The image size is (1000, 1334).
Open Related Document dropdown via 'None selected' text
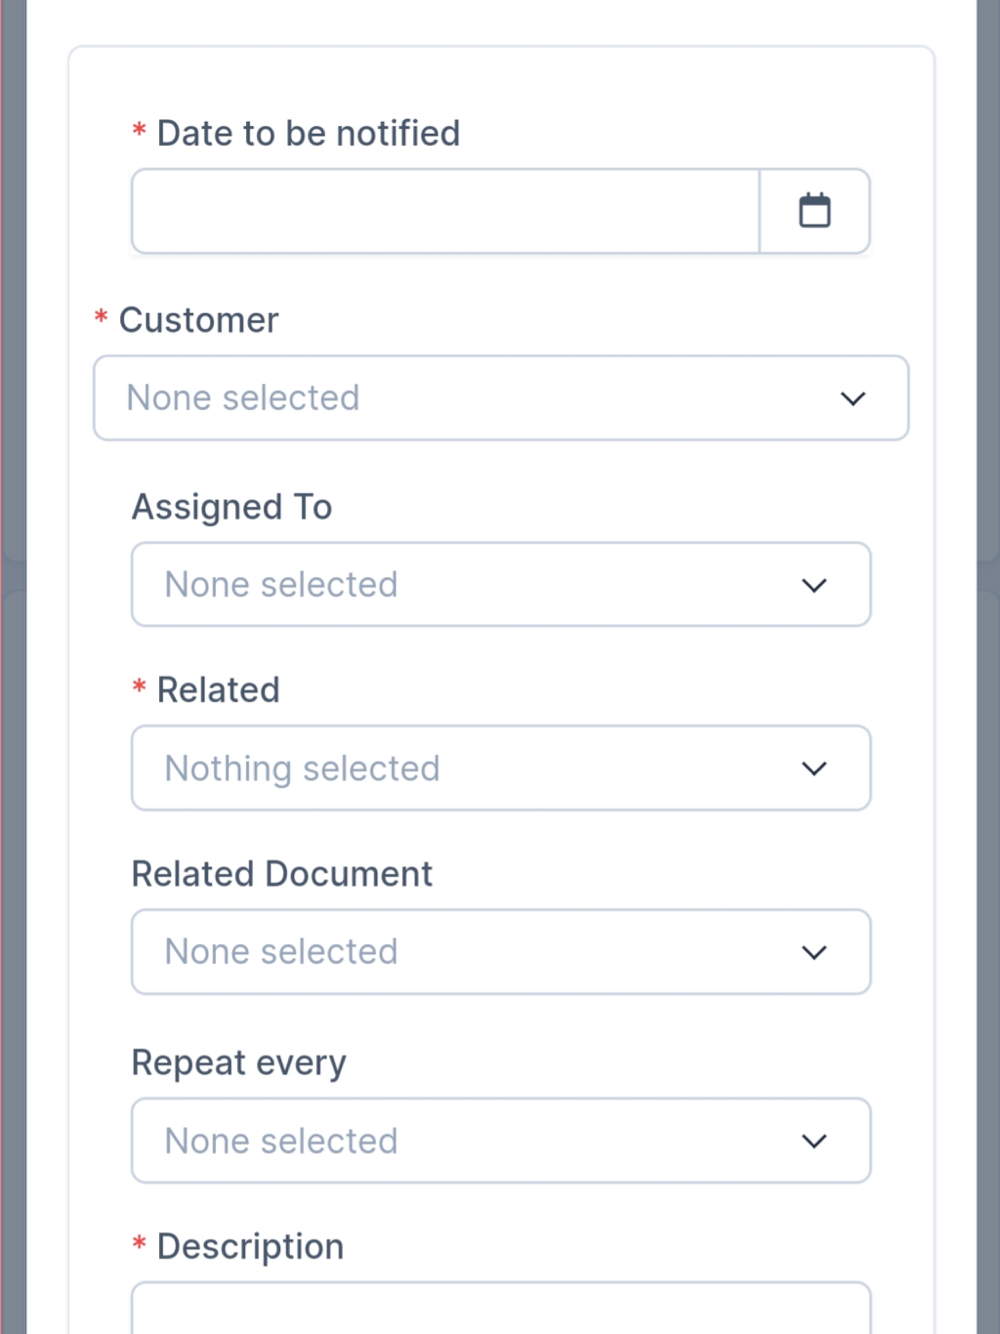(x=281, y=952)
